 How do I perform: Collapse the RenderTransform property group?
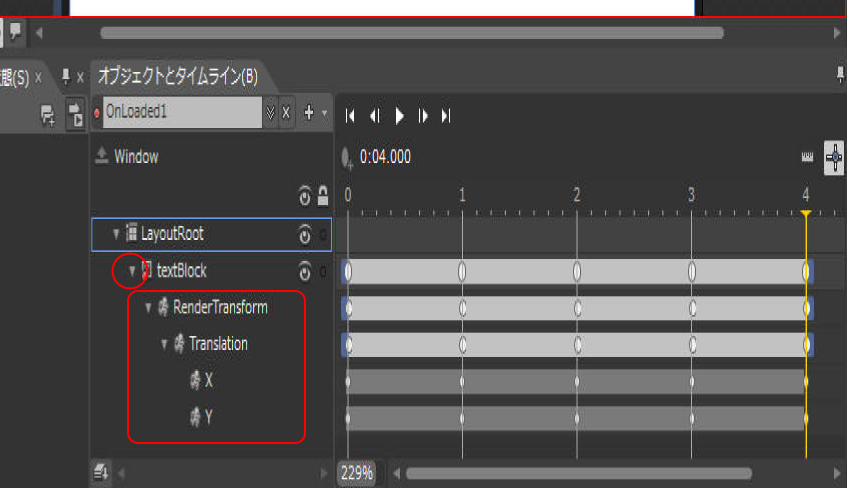coord(148,308)
